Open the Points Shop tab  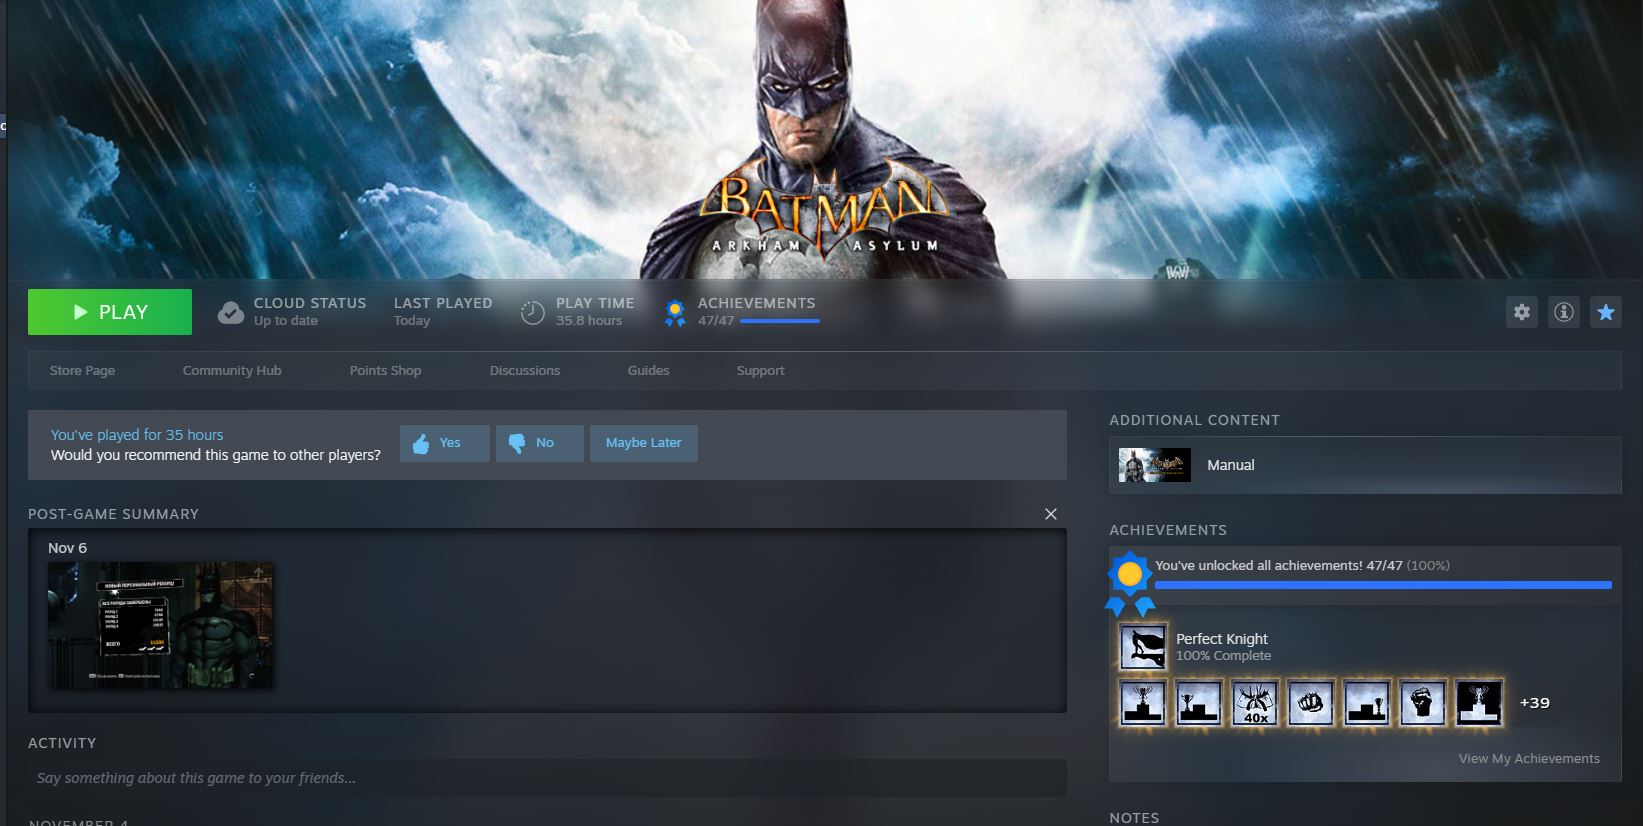point(385,370)
